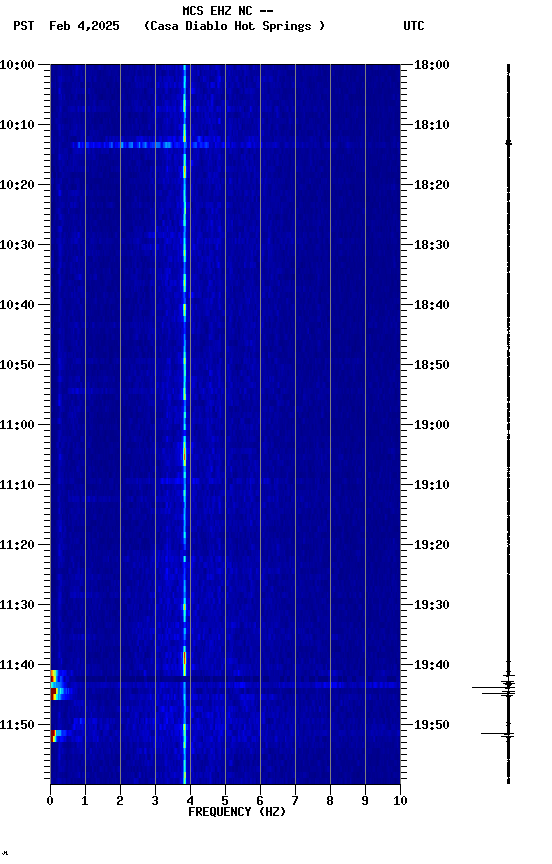Click the 9 Hz frequency tick label
This screenshot has width=552, height=864.
tap(365, 801)
